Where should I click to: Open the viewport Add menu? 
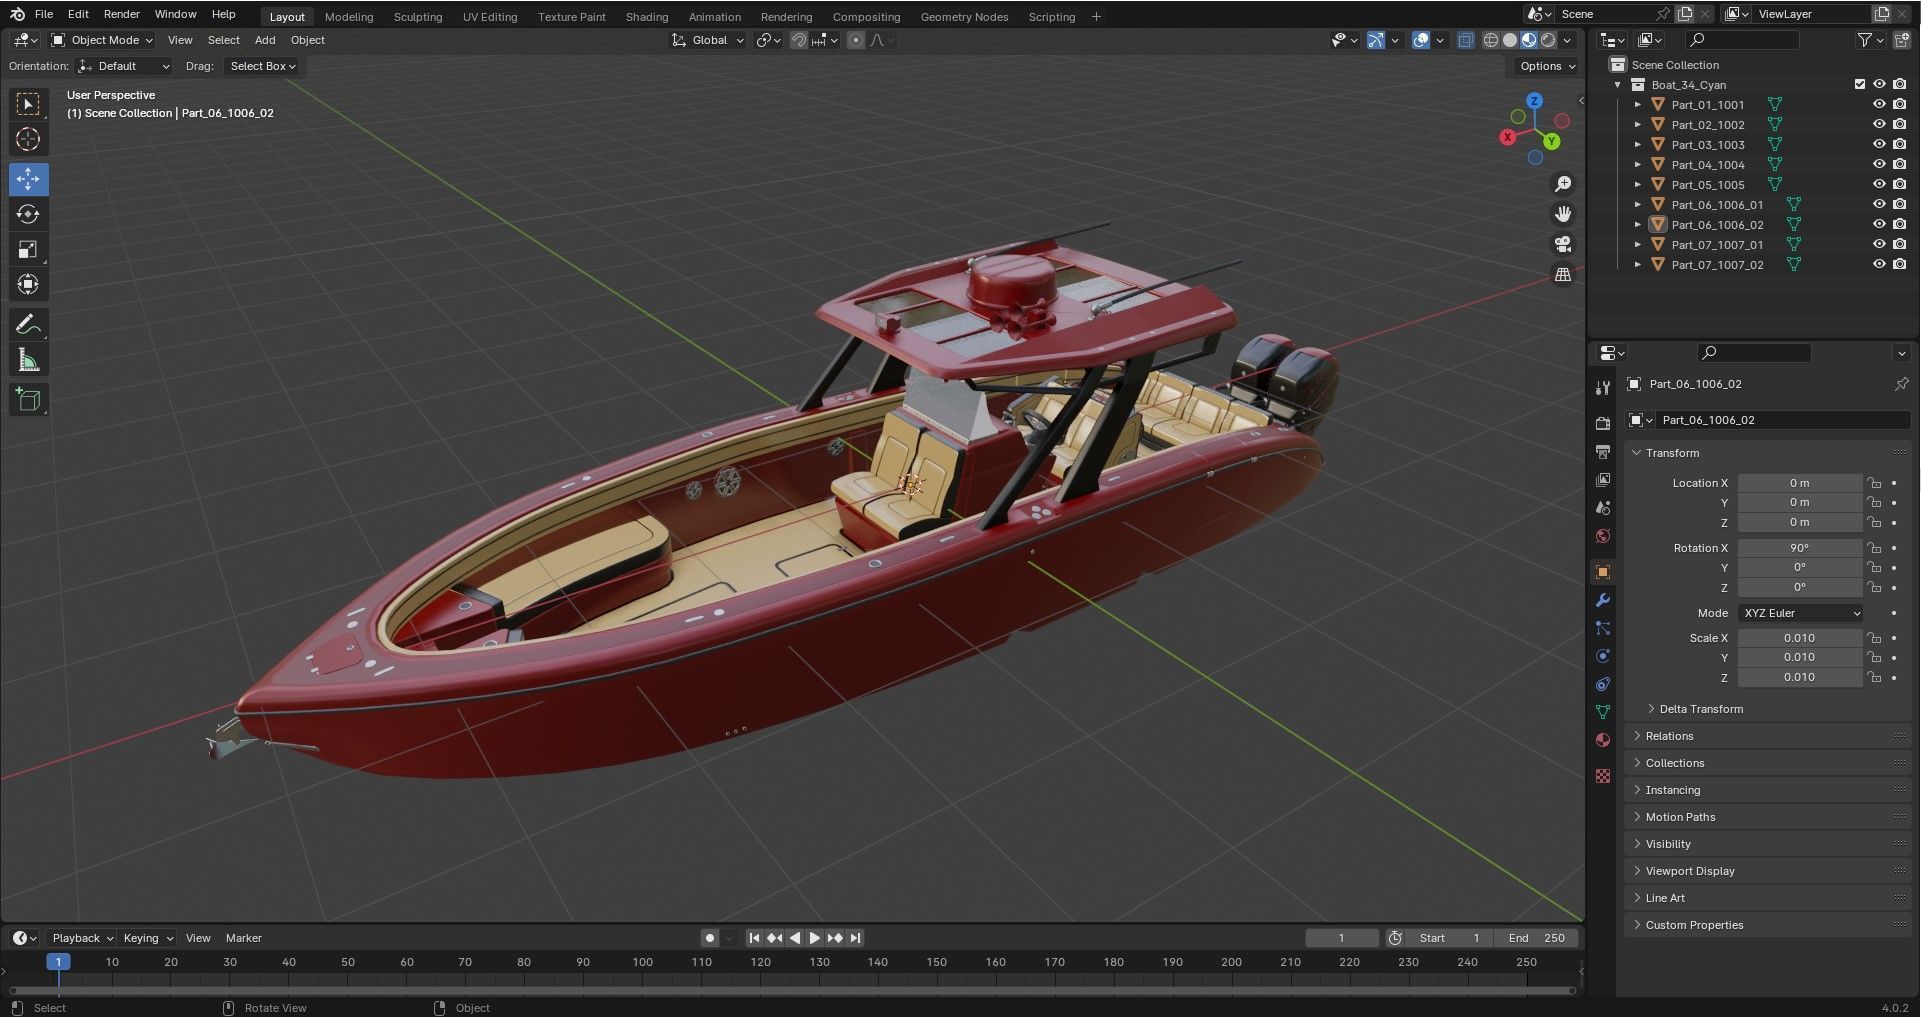(265, 40)
